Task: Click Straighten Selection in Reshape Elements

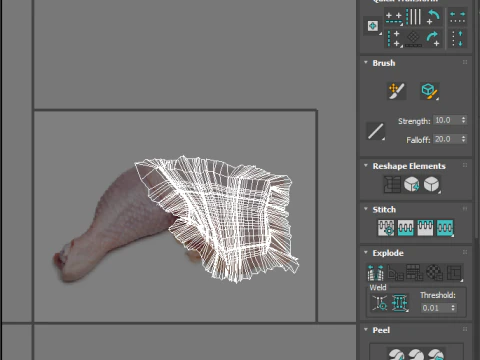Action: pyautogui.click(x=392, y=184)
